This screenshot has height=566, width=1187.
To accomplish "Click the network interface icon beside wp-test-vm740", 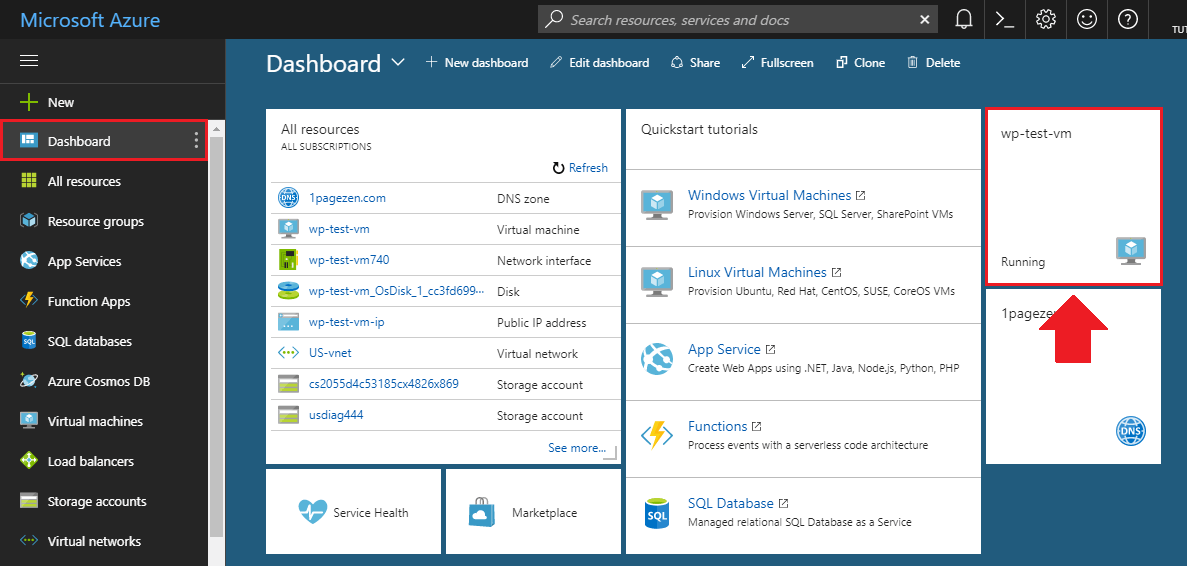I will (288, 260).
